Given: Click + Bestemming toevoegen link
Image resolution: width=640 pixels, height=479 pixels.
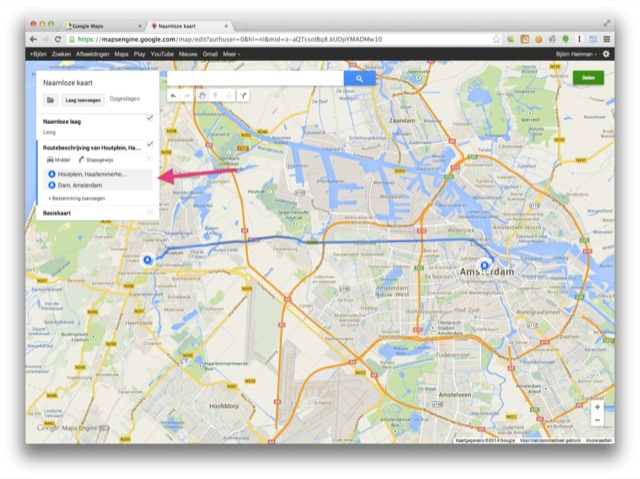Looking at the screenshot, I should (x=77, y=198).
